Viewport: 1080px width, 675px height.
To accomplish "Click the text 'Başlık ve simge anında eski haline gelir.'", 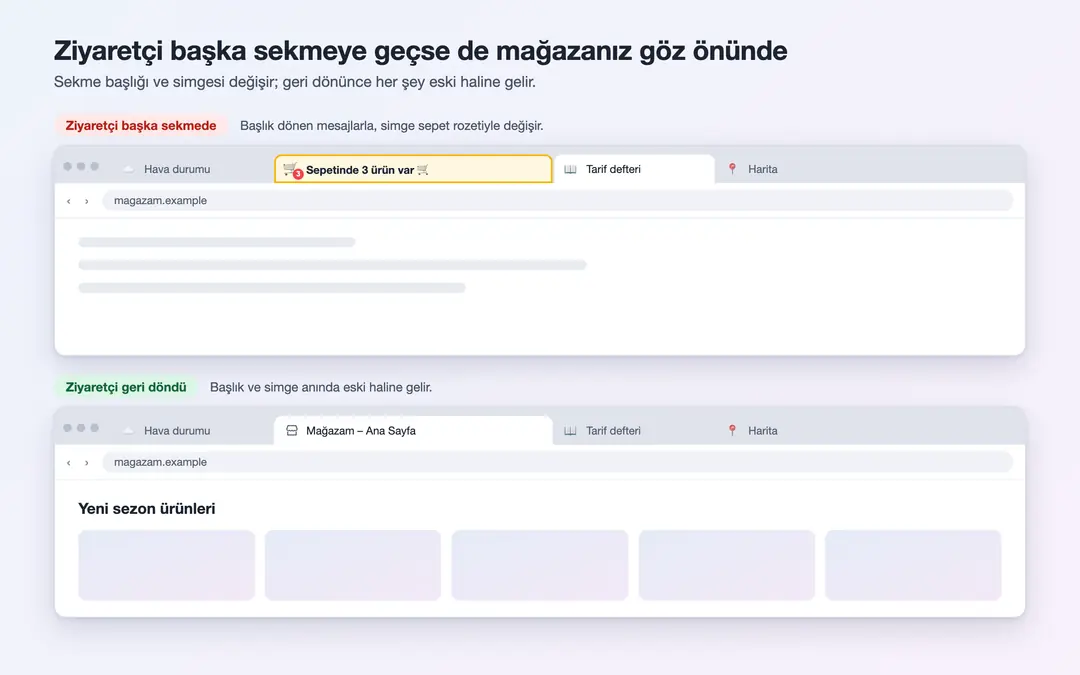I will pyautogui.click(x=321, y=387).
